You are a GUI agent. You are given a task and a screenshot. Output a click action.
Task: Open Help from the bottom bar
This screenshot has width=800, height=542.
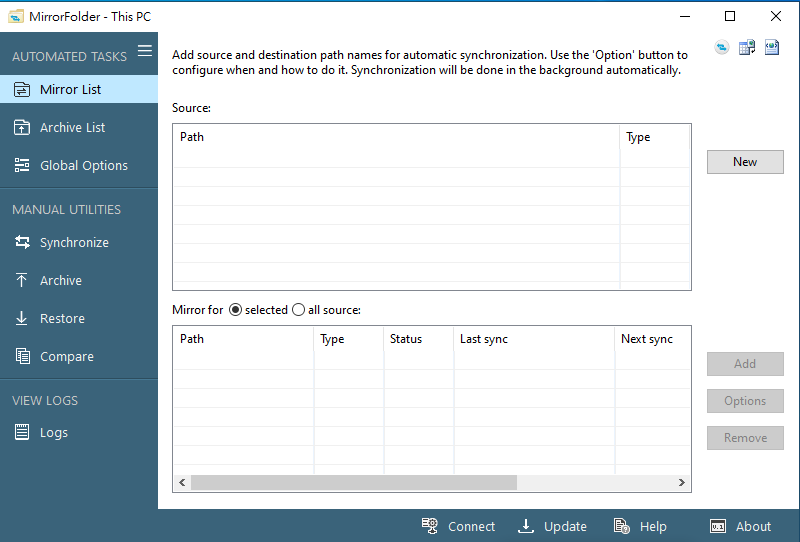(640, 526)
